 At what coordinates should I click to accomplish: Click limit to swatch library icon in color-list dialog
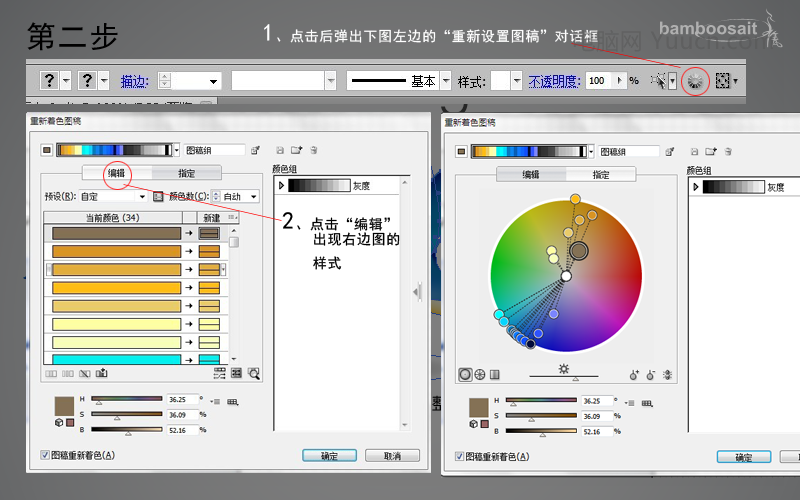click(x=233, y=402)
